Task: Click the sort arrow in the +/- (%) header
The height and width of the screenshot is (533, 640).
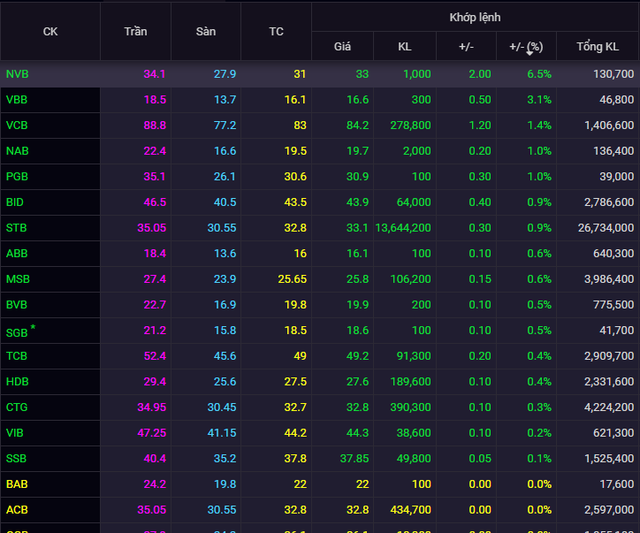Action: (x=529, y=52)
